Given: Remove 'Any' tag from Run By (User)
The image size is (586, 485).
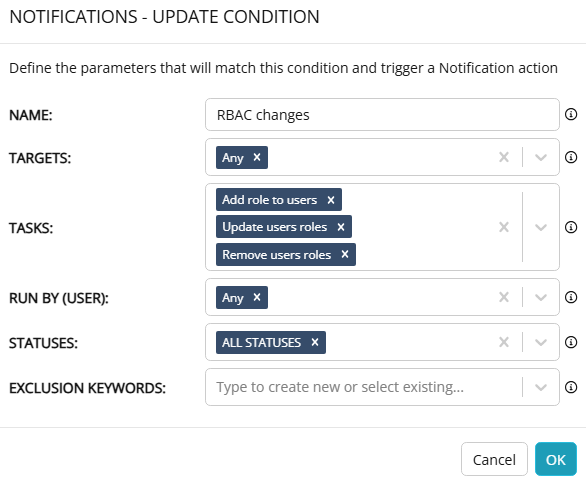Looking at the screenshot, I should [x=257, y=297].
